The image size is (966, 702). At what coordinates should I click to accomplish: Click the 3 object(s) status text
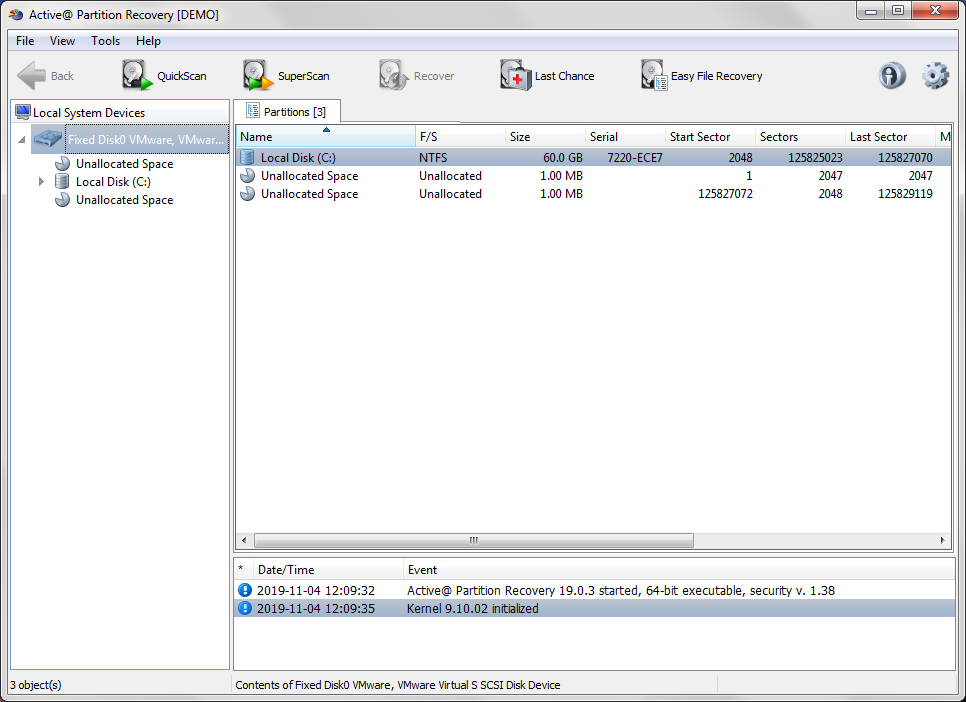click(x=36, y=685)
